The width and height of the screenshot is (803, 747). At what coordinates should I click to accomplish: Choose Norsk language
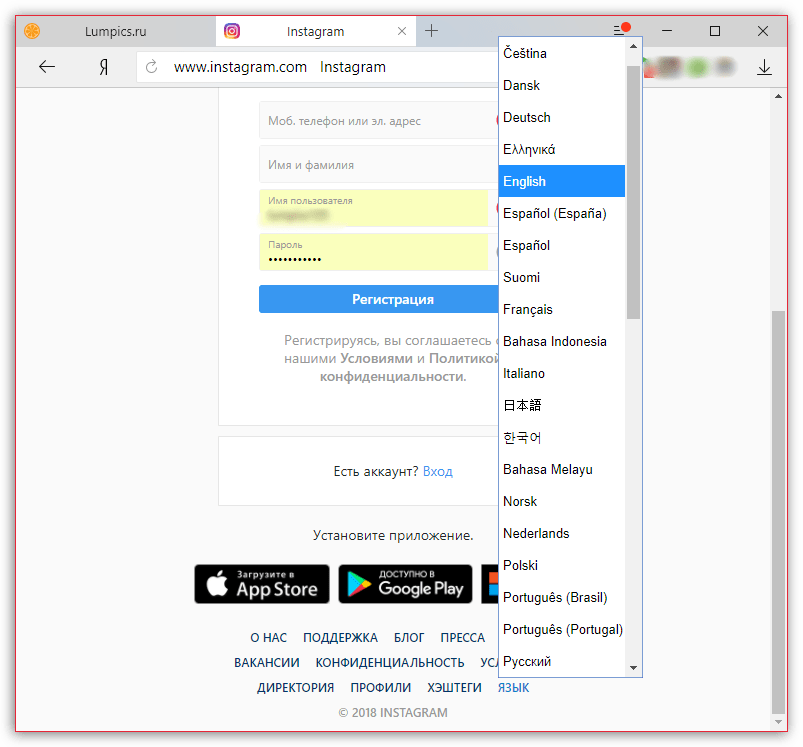click(561, 501)
